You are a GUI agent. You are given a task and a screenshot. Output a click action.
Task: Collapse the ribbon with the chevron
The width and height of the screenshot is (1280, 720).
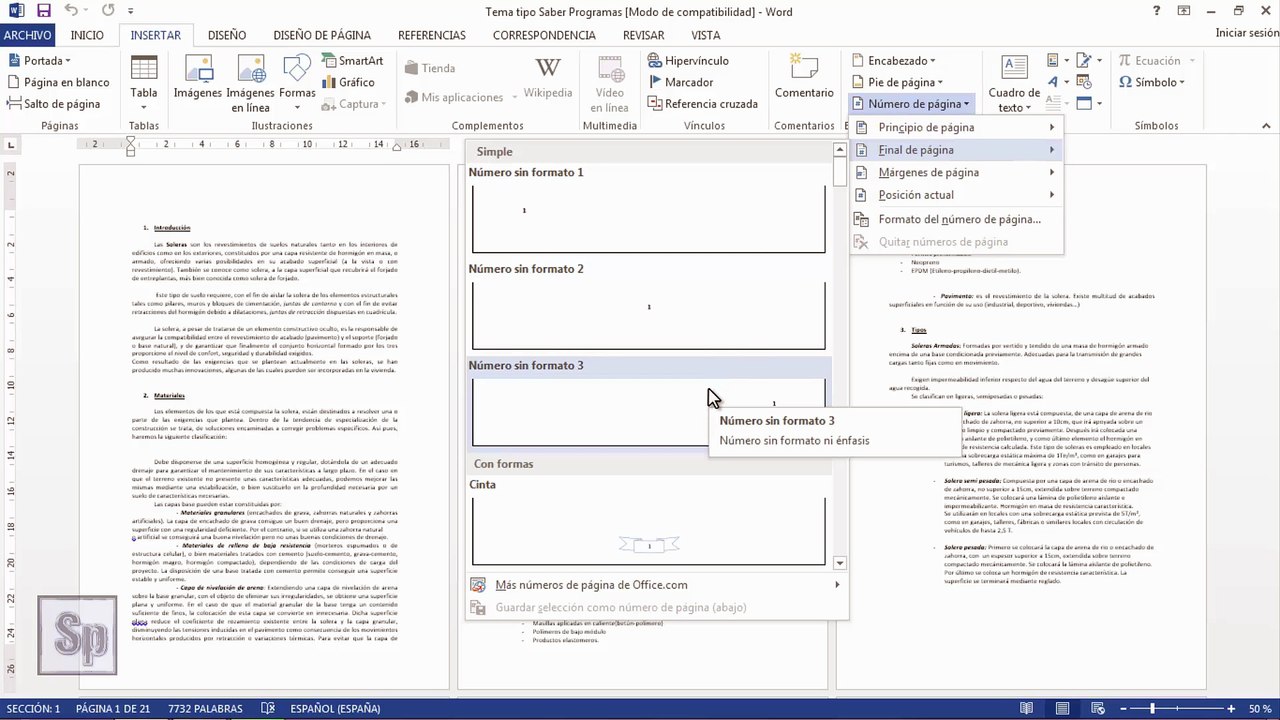click(x=1268, y=126)
